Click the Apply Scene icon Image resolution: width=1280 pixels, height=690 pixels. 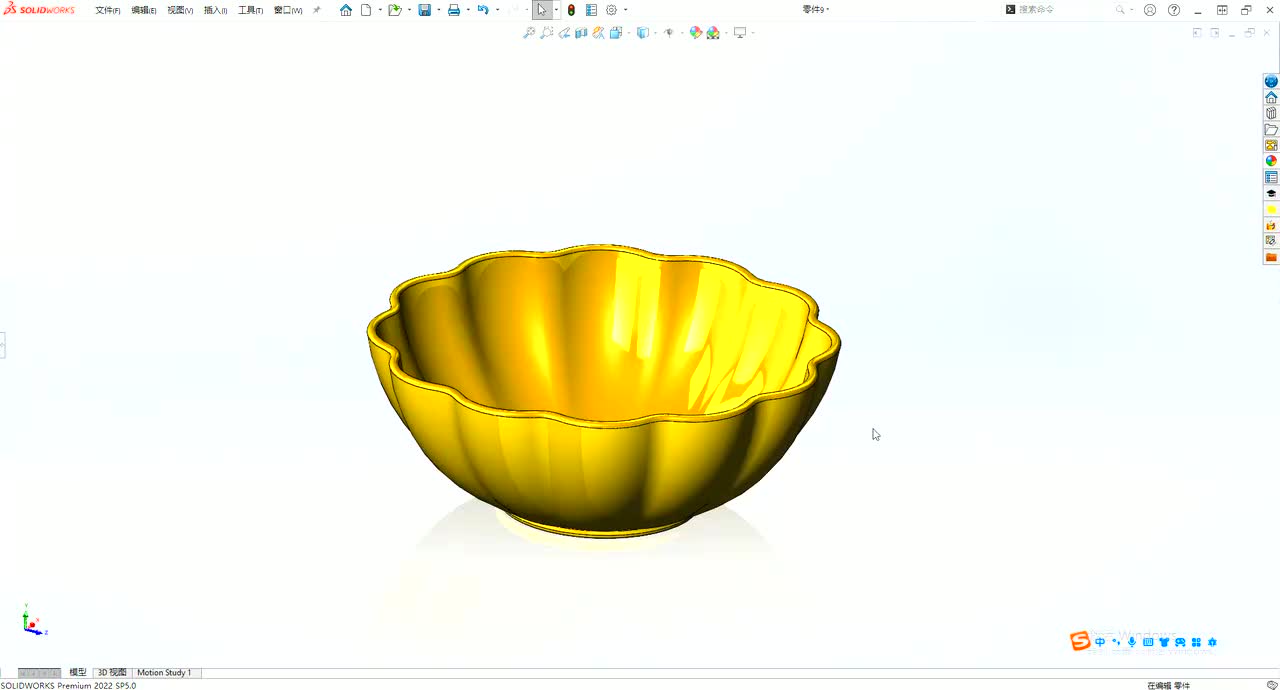tap(713, 33)
